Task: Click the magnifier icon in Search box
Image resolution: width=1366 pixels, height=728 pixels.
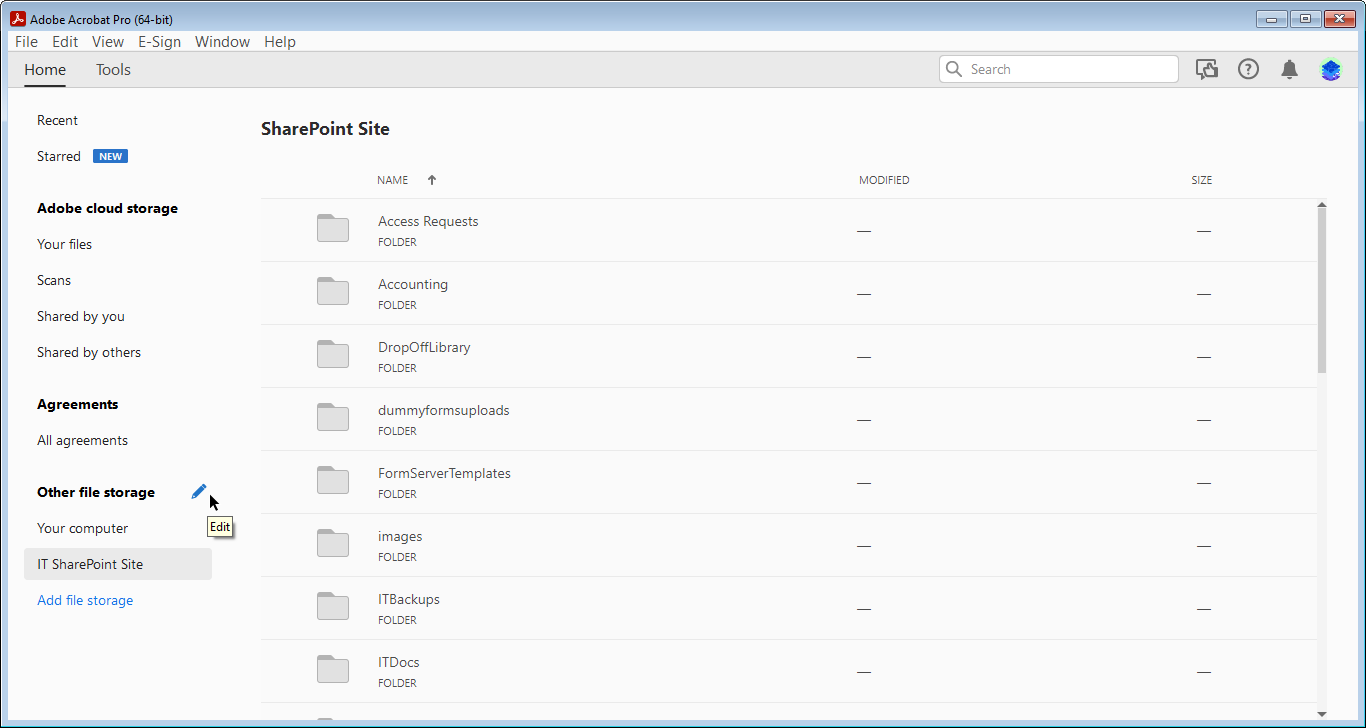Action: coord(954,69)
